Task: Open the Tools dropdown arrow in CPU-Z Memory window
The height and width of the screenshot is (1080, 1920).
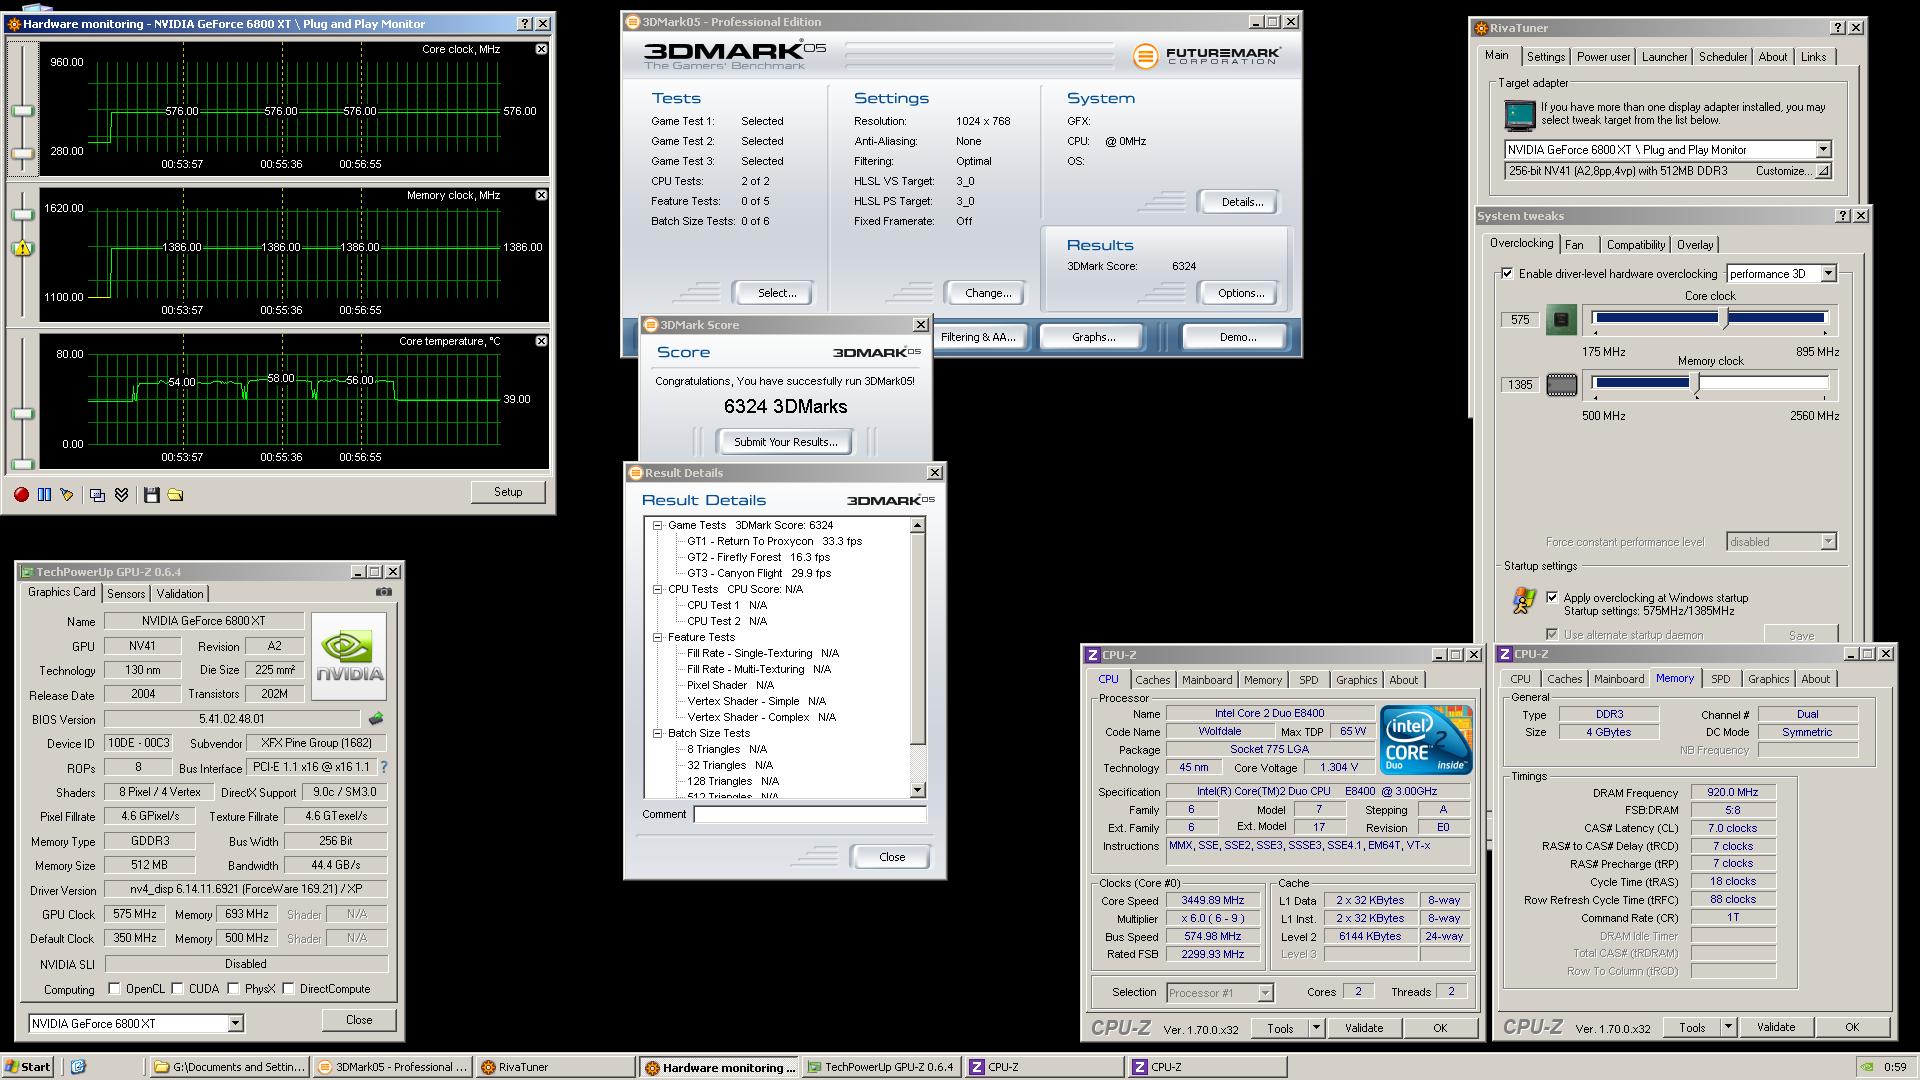Action: pos(1728,1027)
